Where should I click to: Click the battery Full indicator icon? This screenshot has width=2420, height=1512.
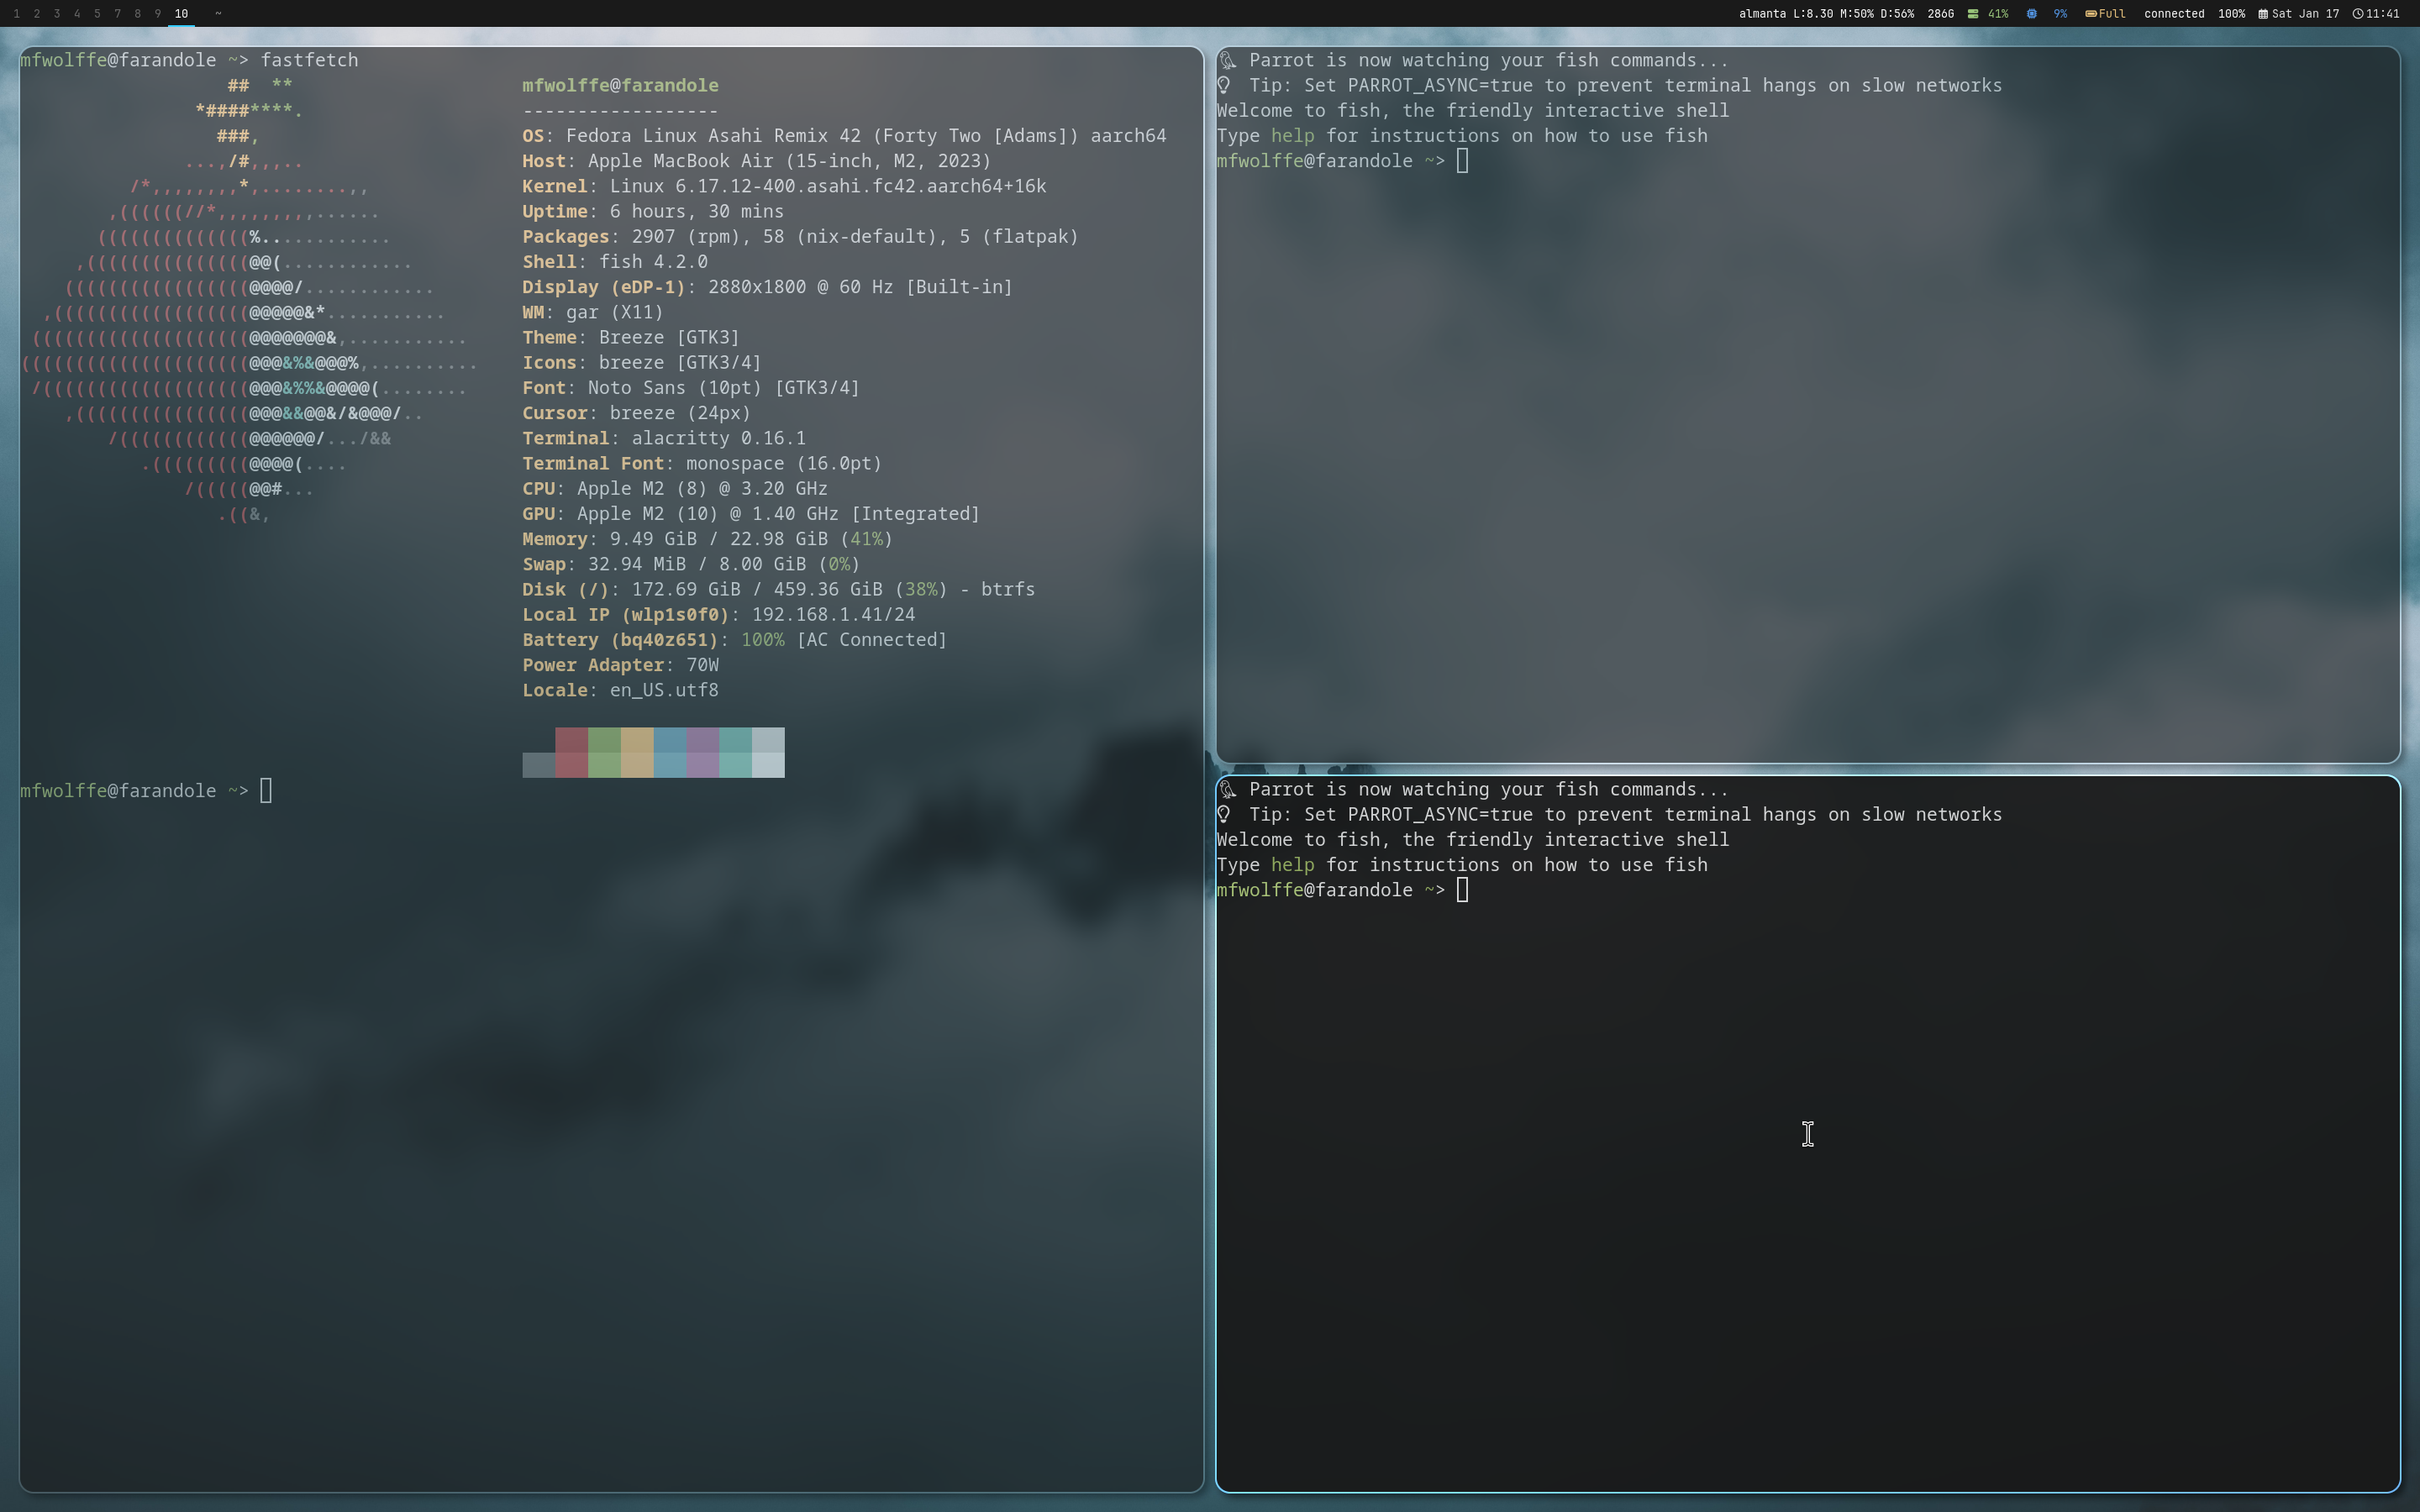click(2091, 14)
